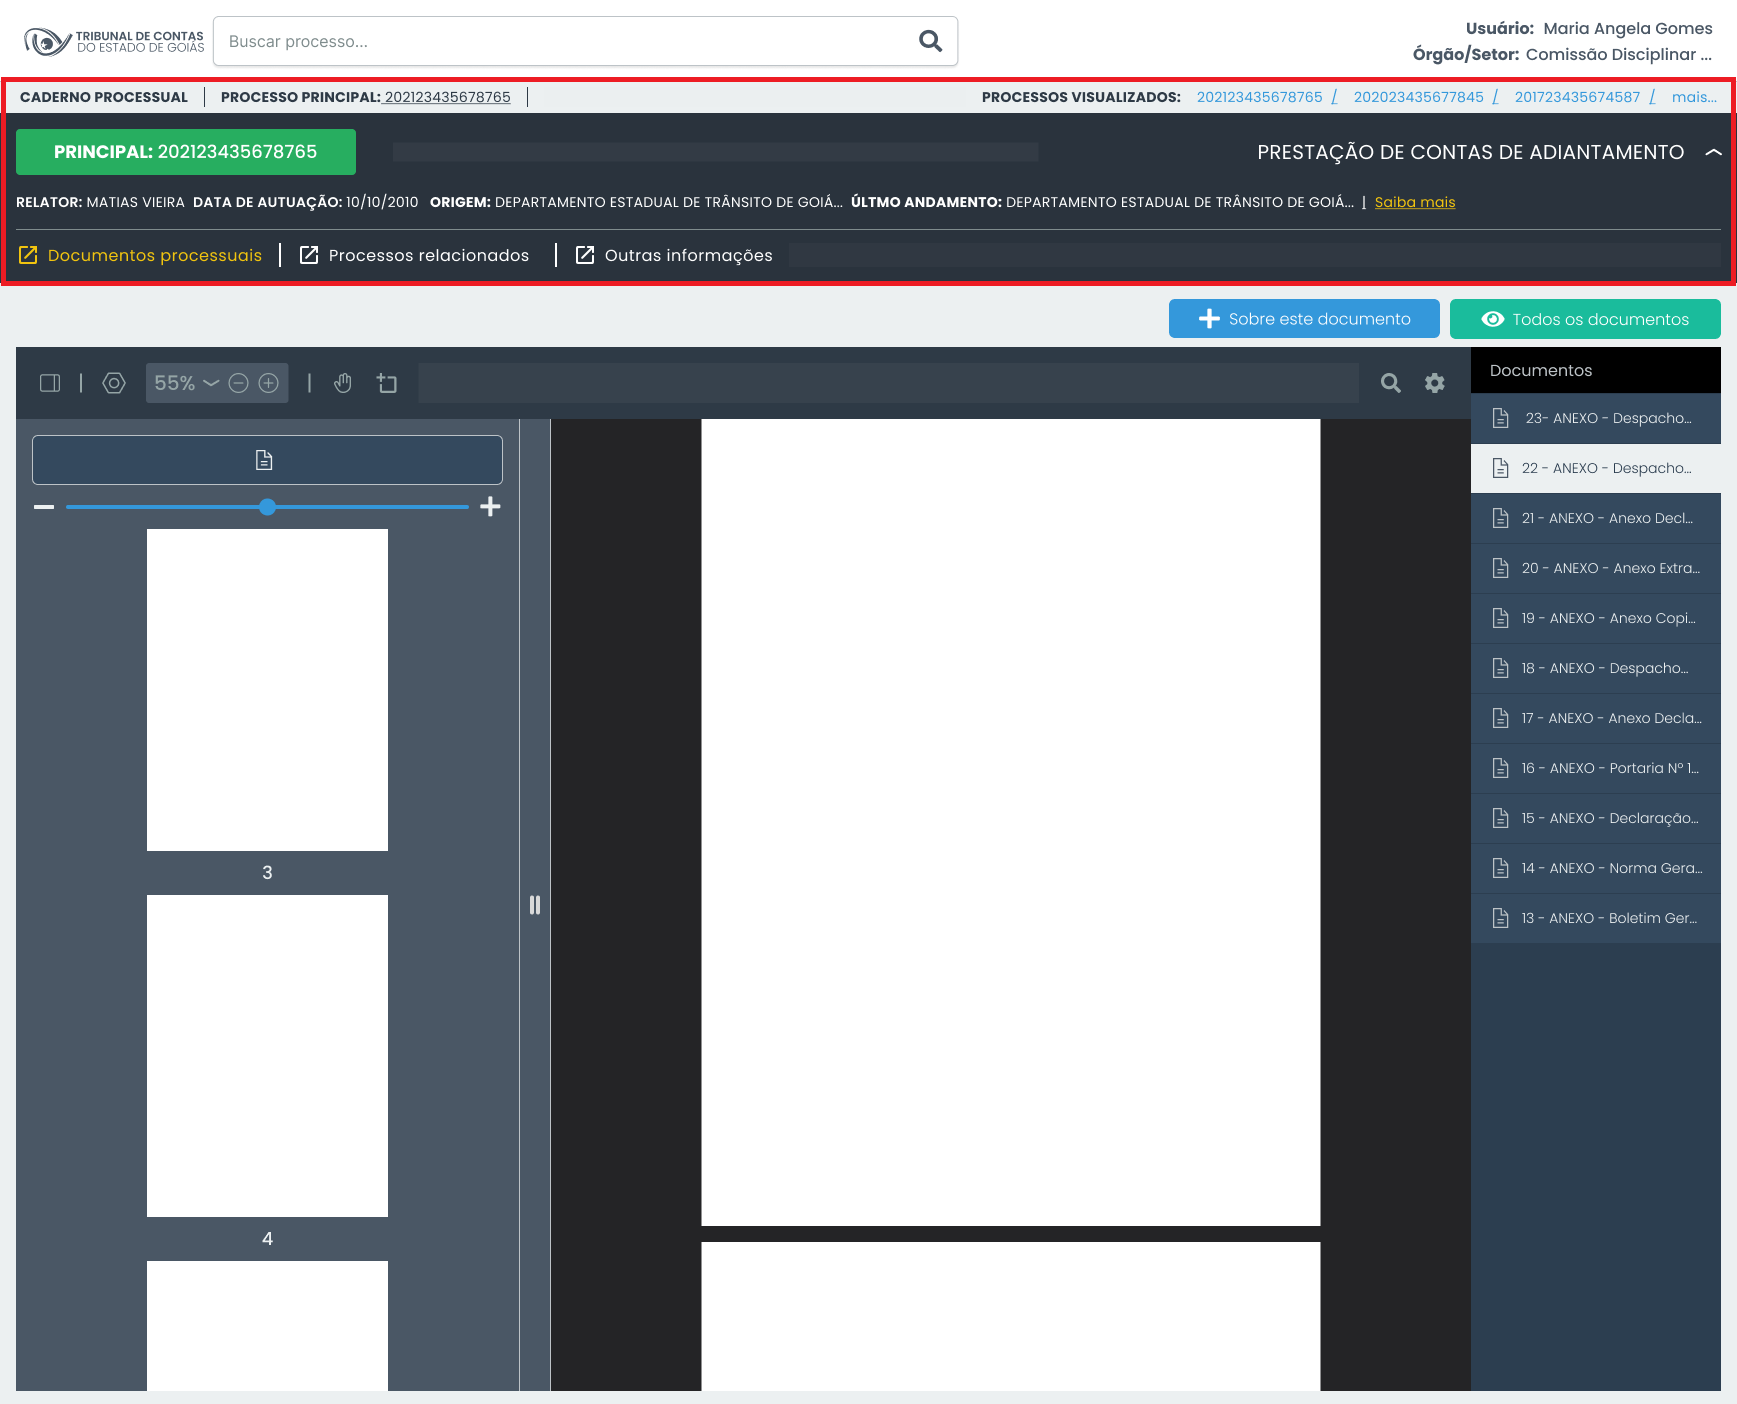Toggle the left sidebar panel icon
Screen dimensions: 1737x1404
click(x=50, y=383)
